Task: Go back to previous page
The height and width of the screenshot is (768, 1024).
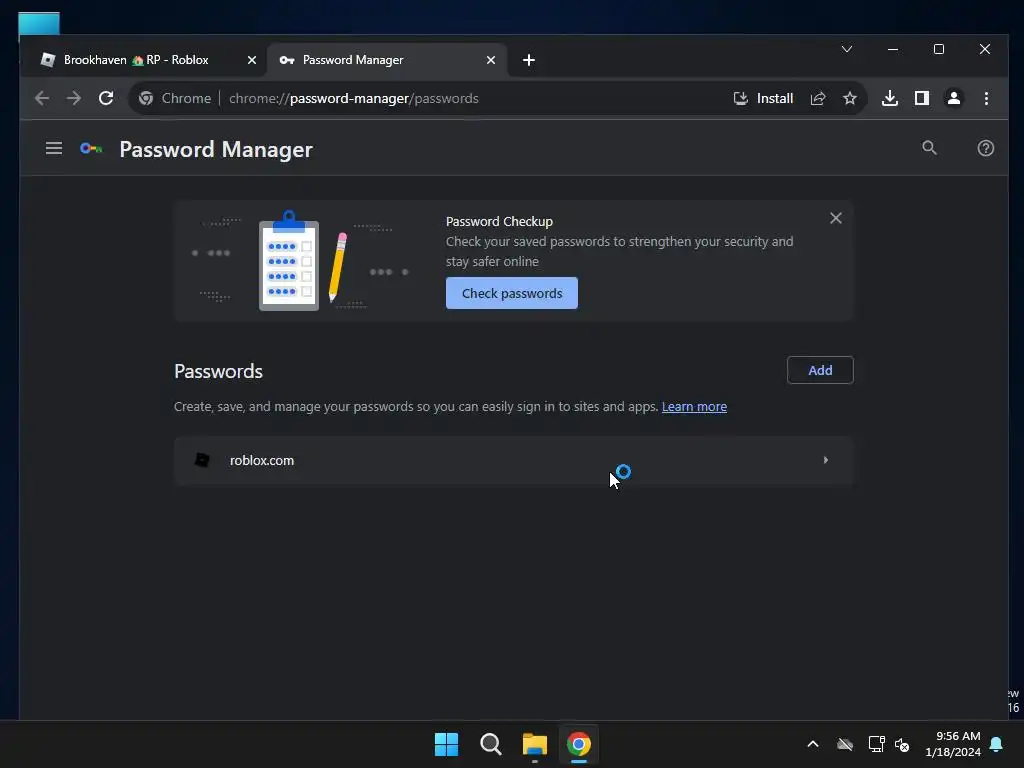Action: (42, 99)
